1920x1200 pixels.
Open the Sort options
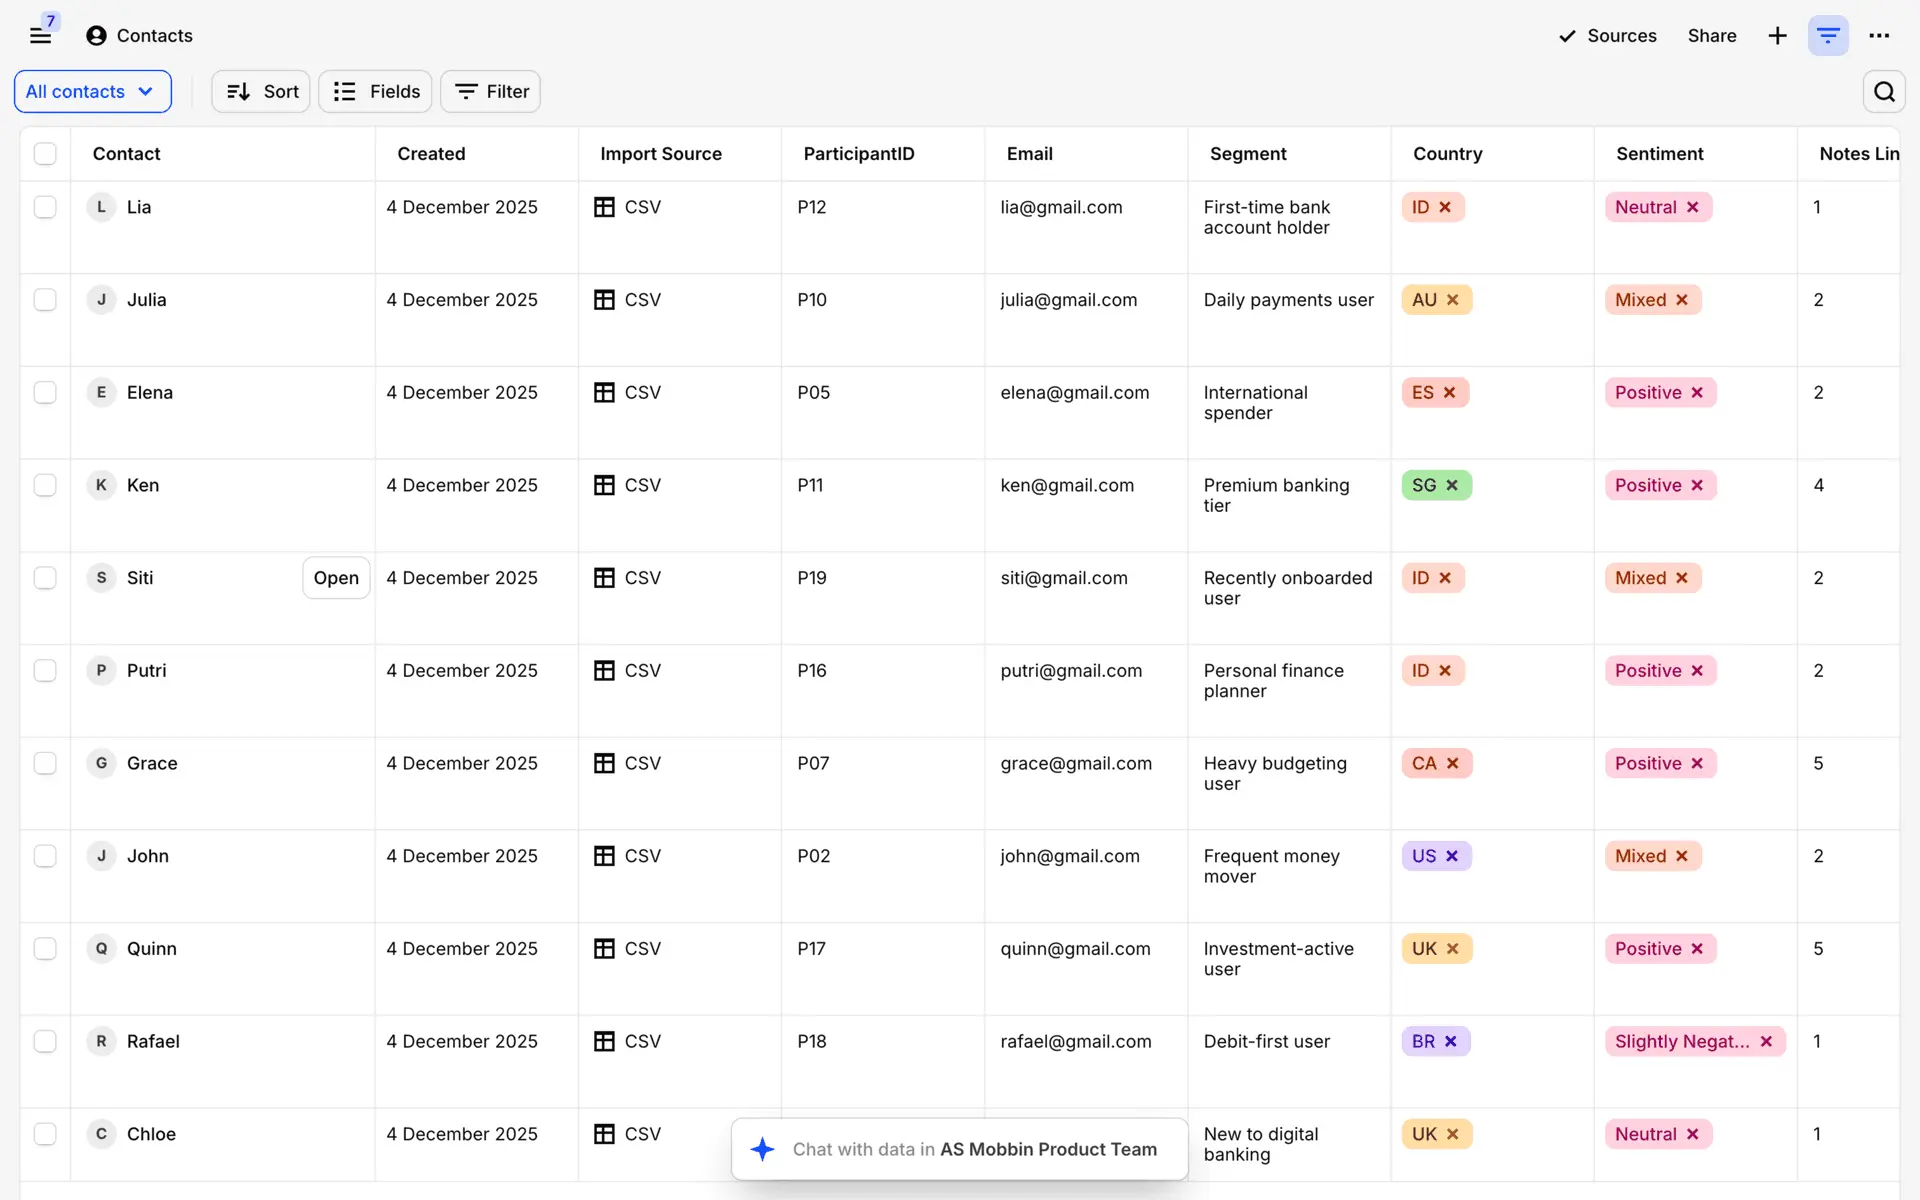pyautogui.click(x=261, y=92)
